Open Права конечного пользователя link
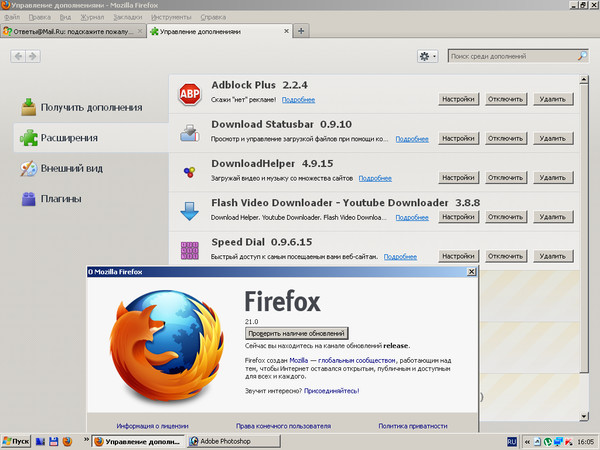The image size is (600, 450). pyautogui.click(x=283, y=426)
